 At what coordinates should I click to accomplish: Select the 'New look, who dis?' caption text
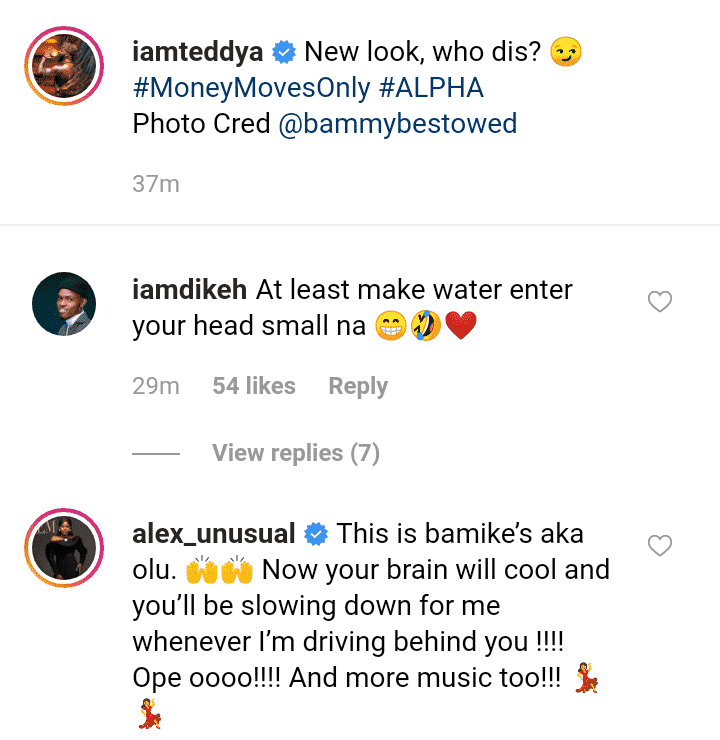point(425,52)
